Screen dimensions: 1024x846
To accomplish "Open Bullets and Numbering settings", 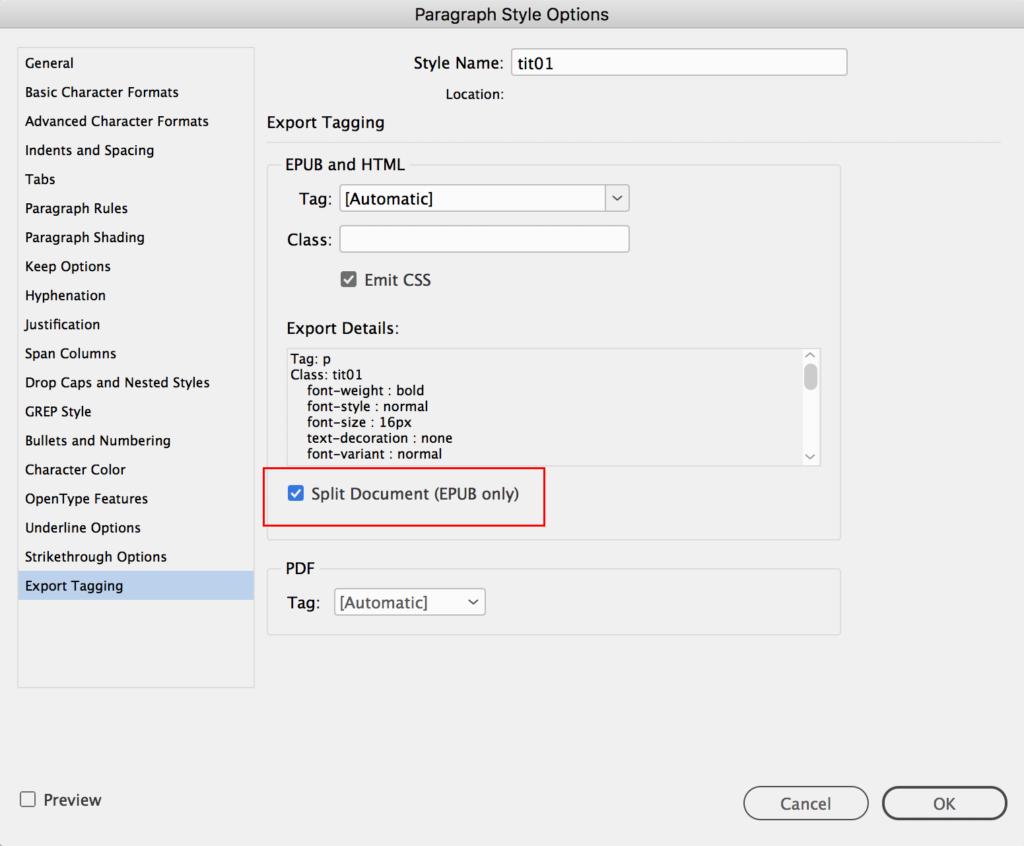I will [97, 440].
